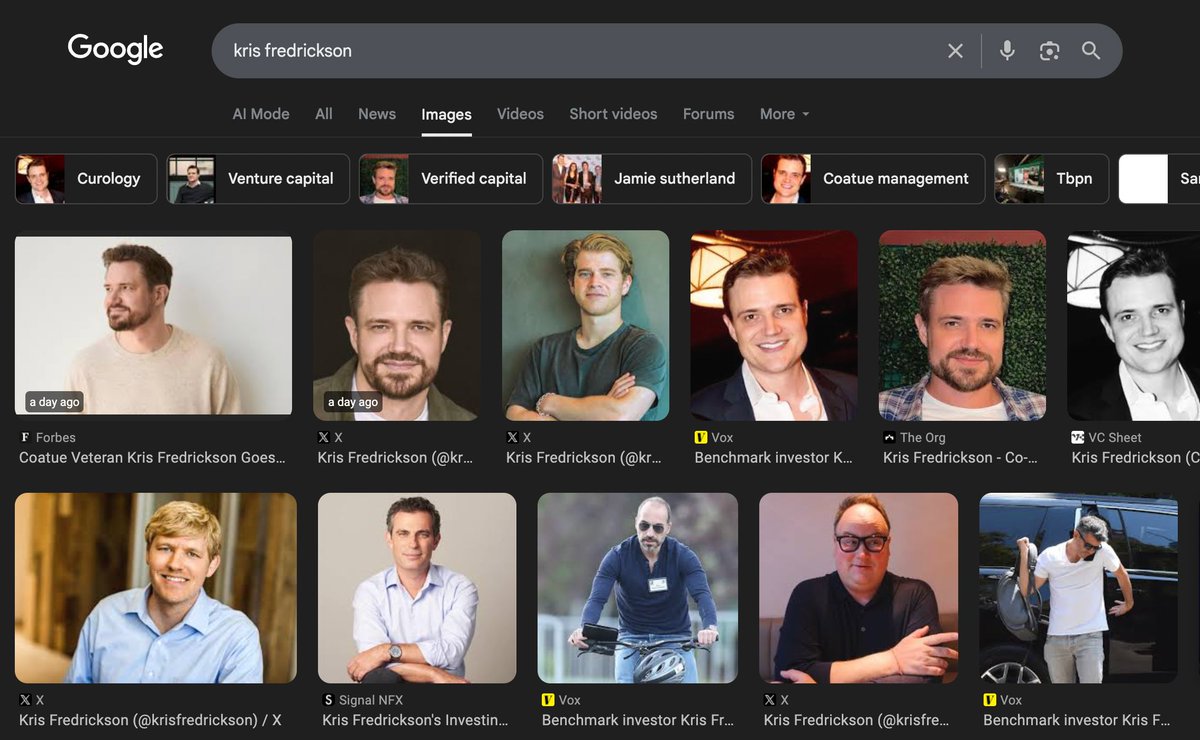
Task: Open 'Coatue Veteran Kris Fredrickson Goes' link
Action: [x=152, y=458]
